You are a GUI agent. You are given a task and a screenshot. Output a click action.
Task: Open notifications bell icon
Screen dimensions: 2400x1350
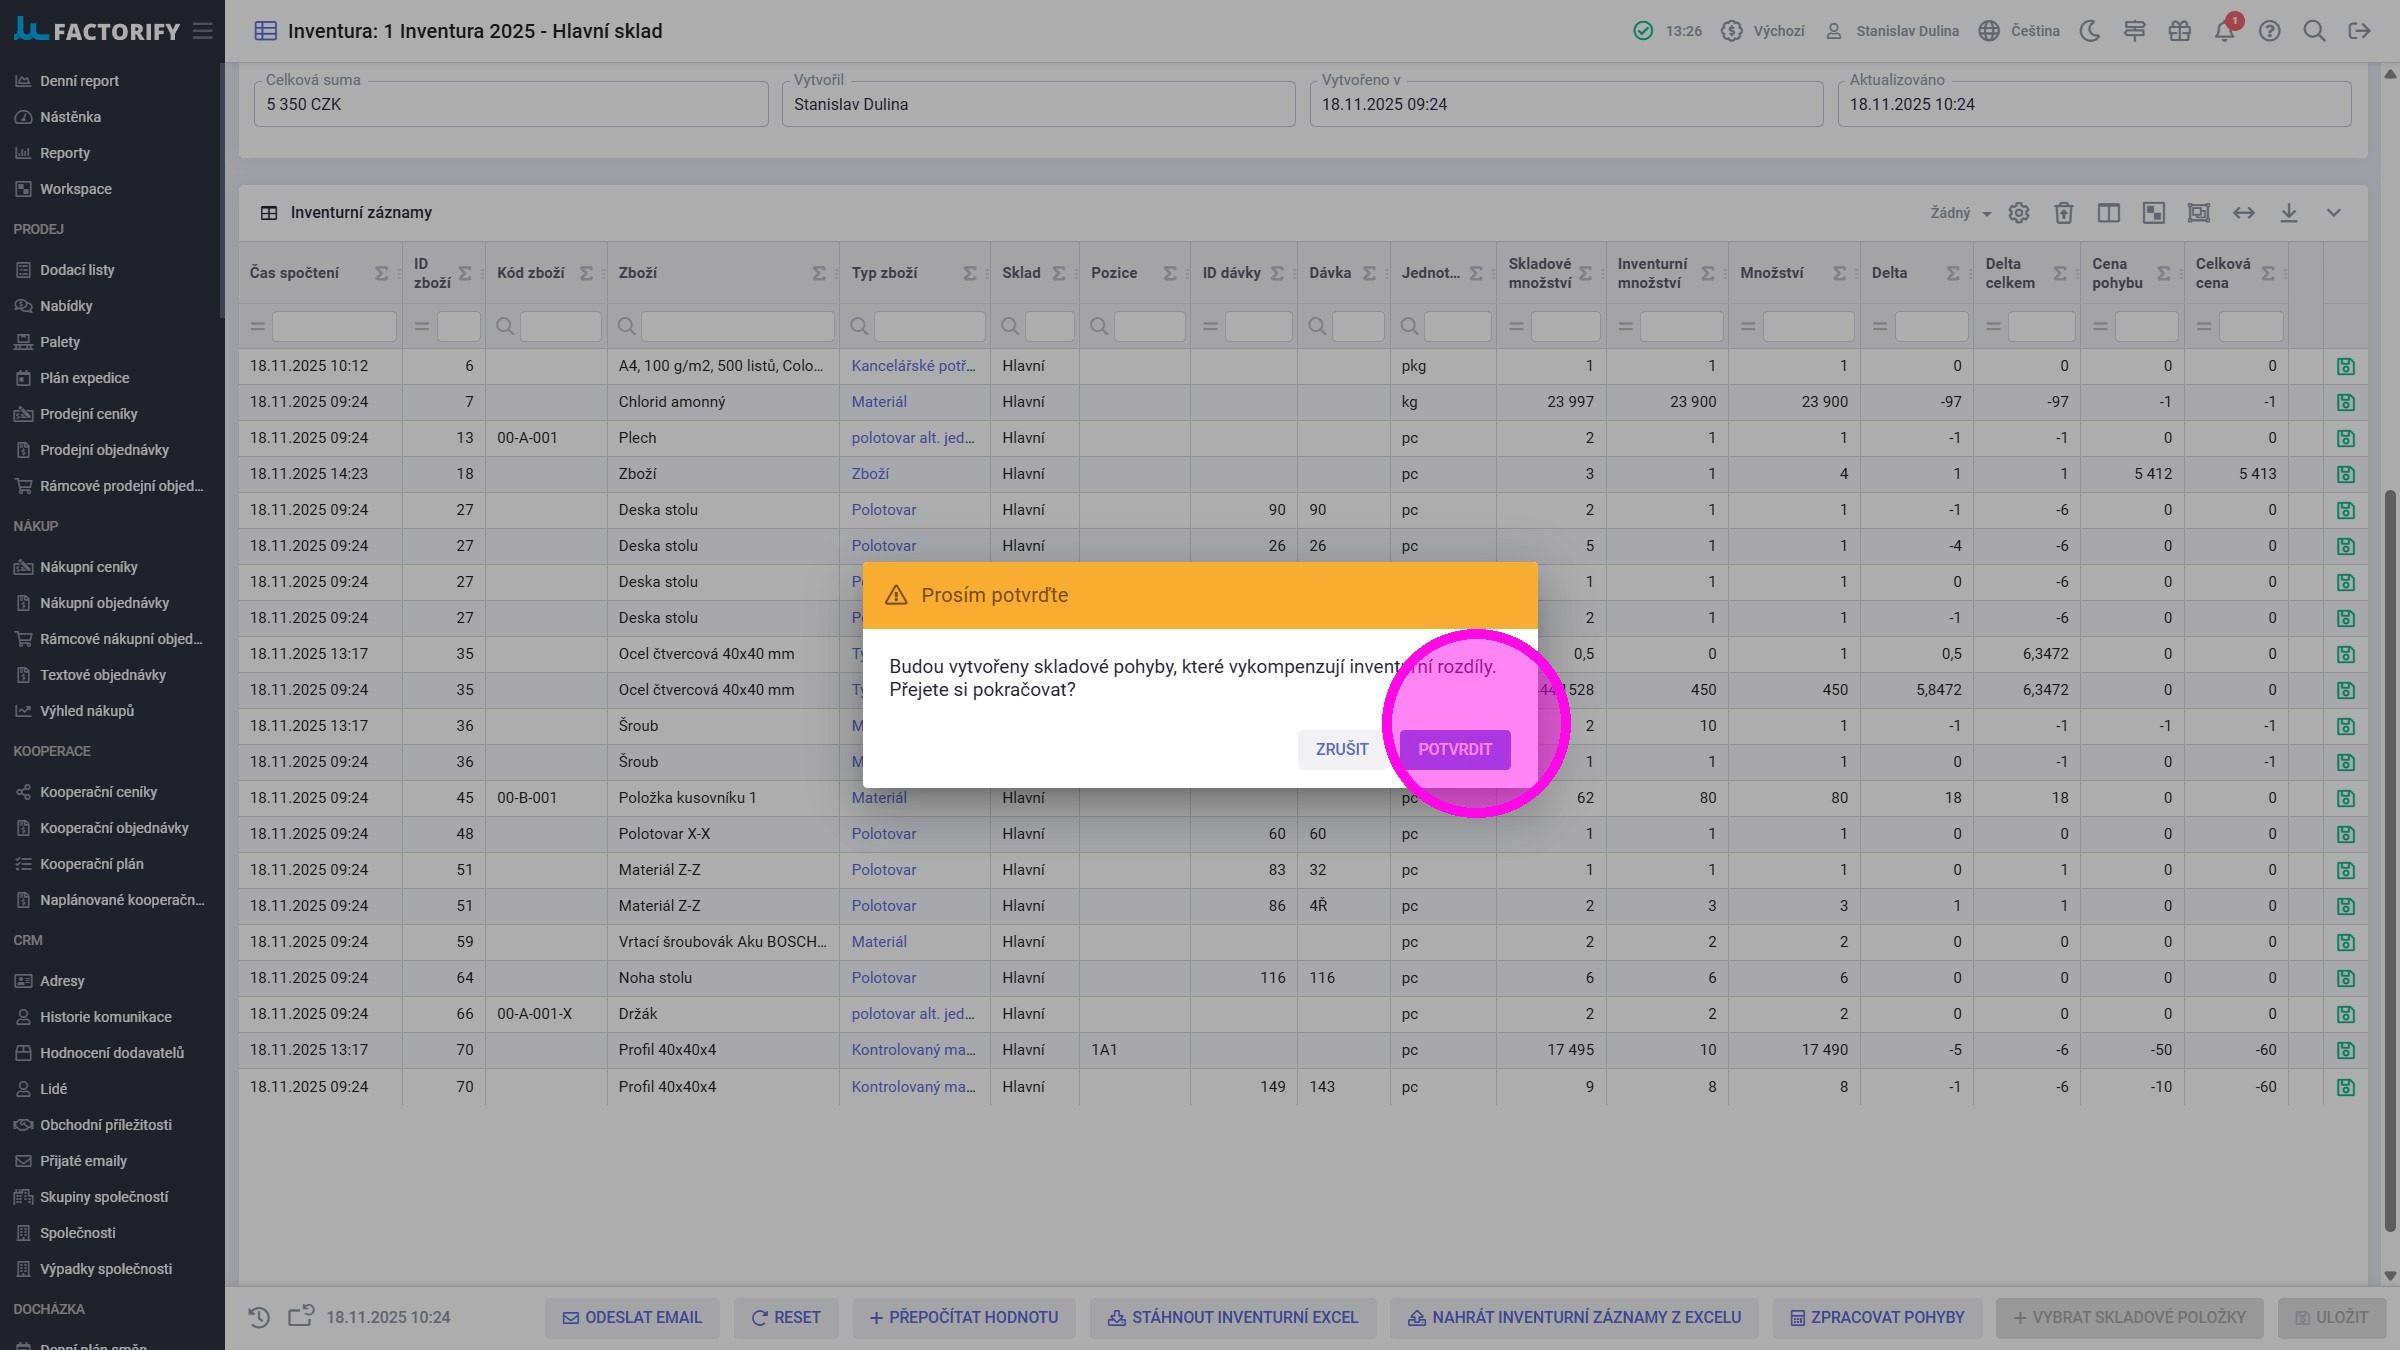[x=2224, y=31]
